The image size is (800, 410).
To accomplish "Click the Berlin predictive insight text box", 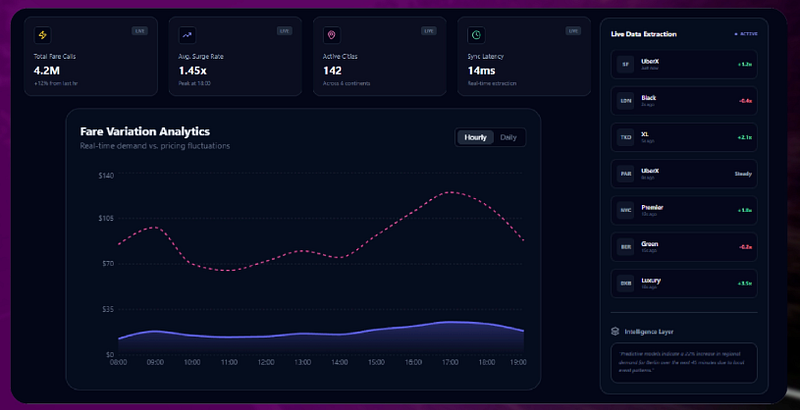I will pyautogui.click(x=684, y=363).
